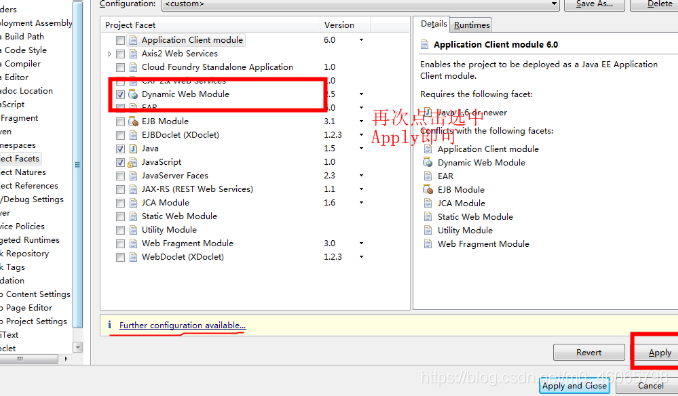Check the Axis2 Web Services facet
The image size is (678, 396).
coord(121,54)
